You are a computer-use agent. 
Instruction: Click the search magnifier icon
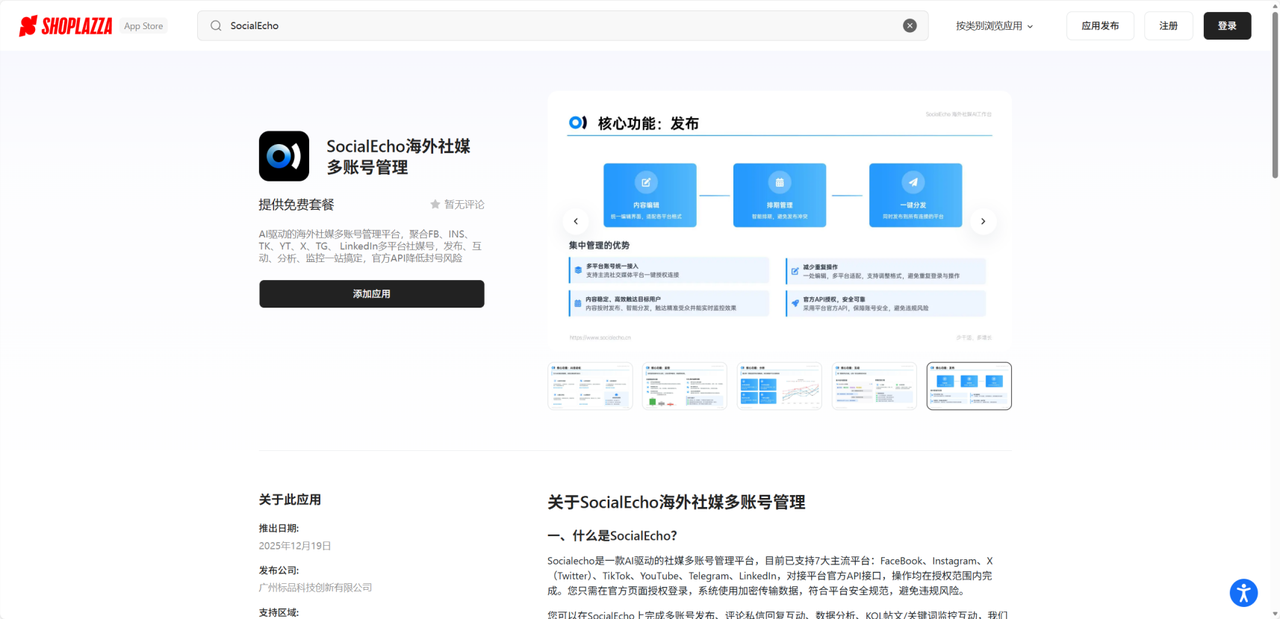pyautogui.click(x=215, y=25)
